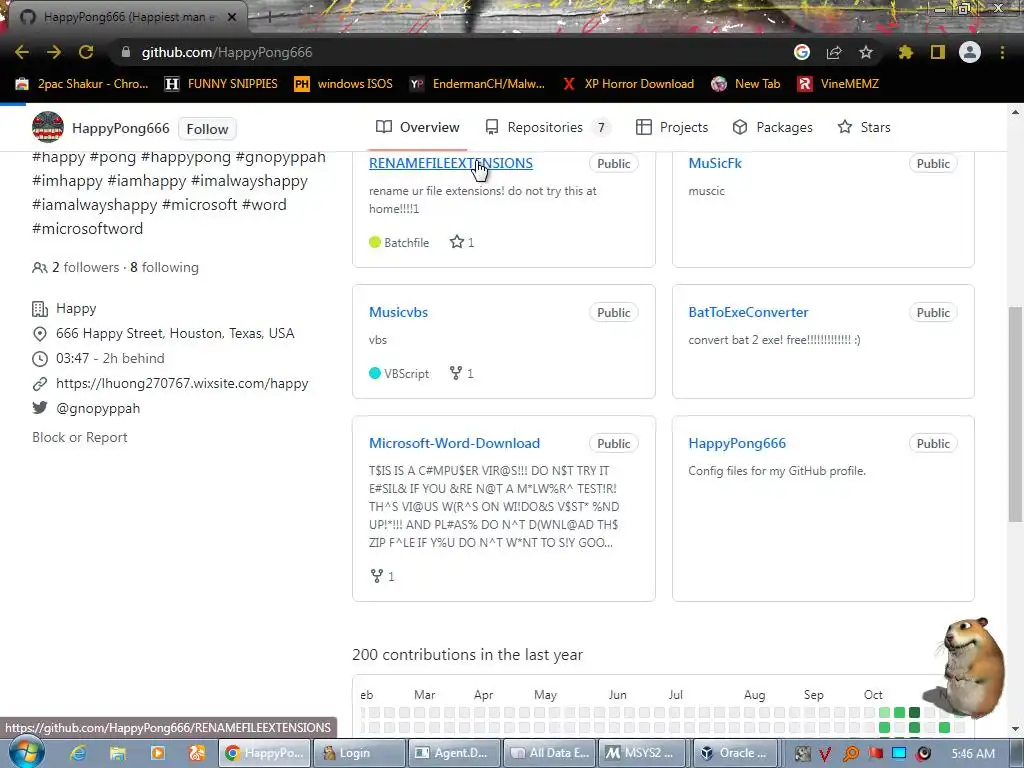Open the EndermanCH/Malw... bookmark

(477, 84)
